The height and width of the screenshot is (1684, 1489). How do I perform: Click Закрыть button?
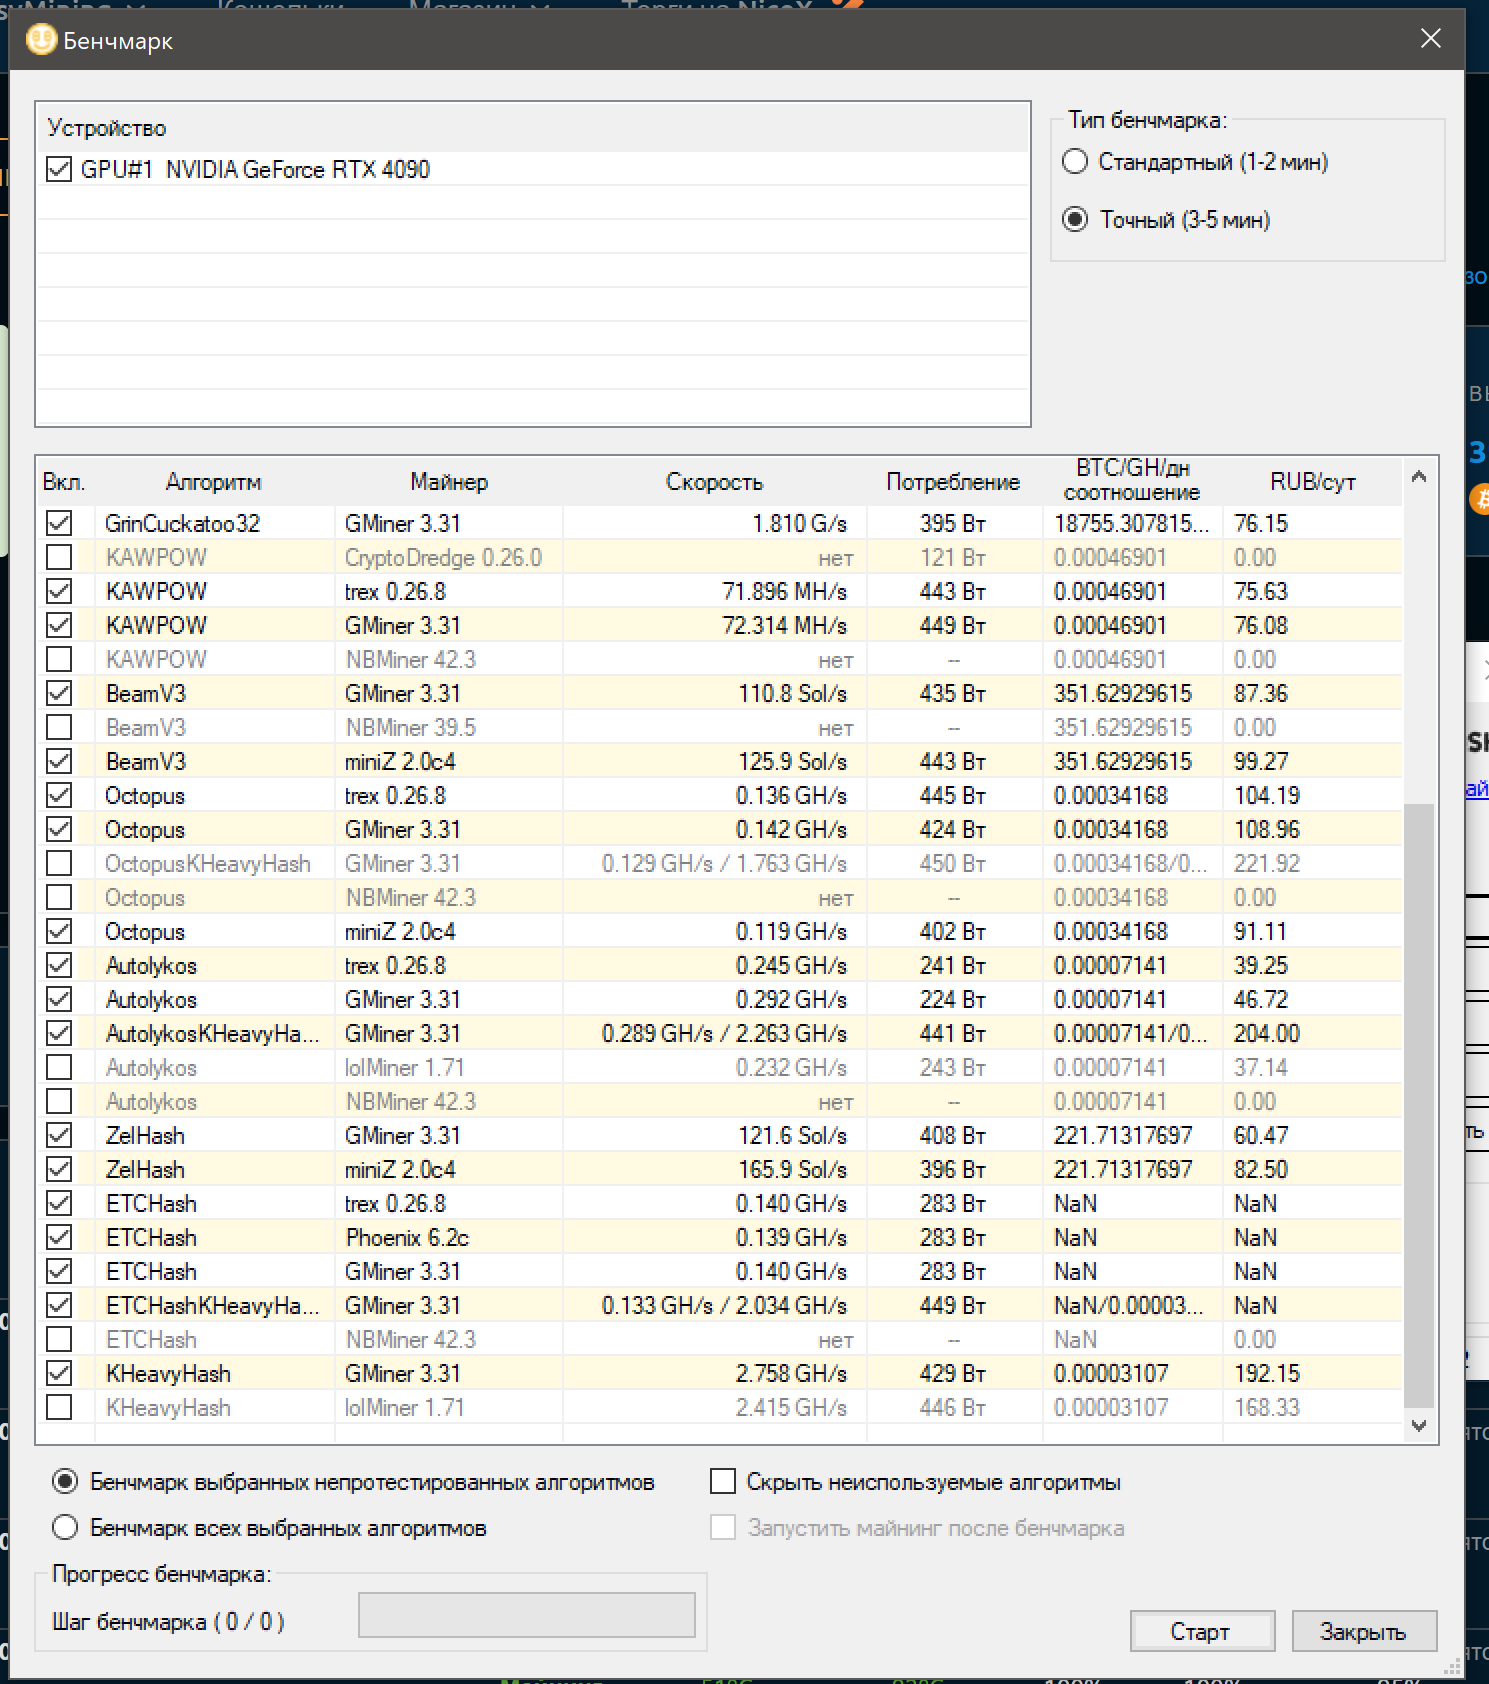click(1363, 1631)
